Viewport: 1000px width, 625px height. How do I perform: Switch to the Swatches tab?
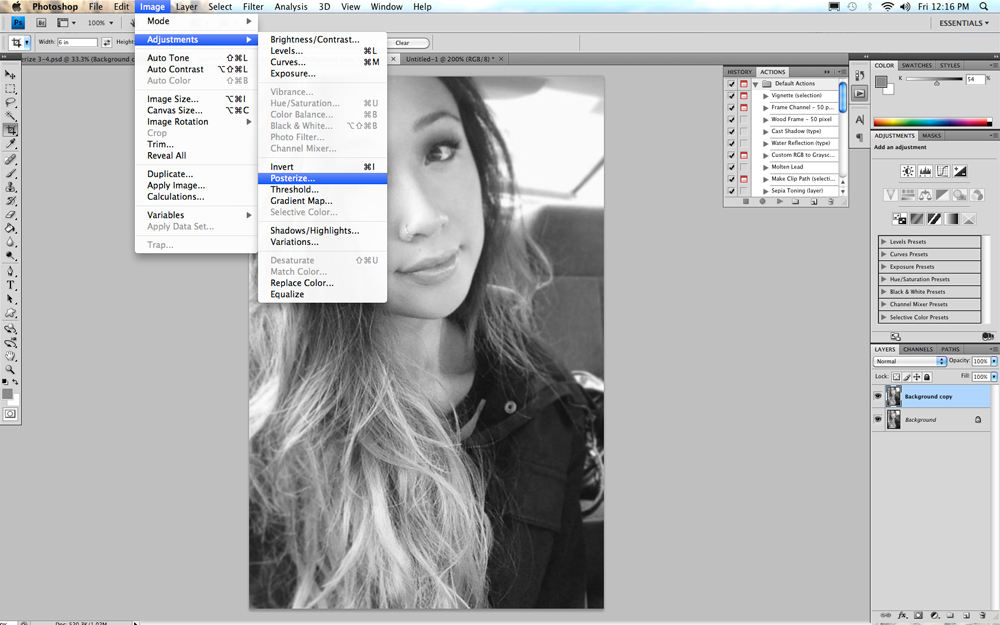(916, 66)
